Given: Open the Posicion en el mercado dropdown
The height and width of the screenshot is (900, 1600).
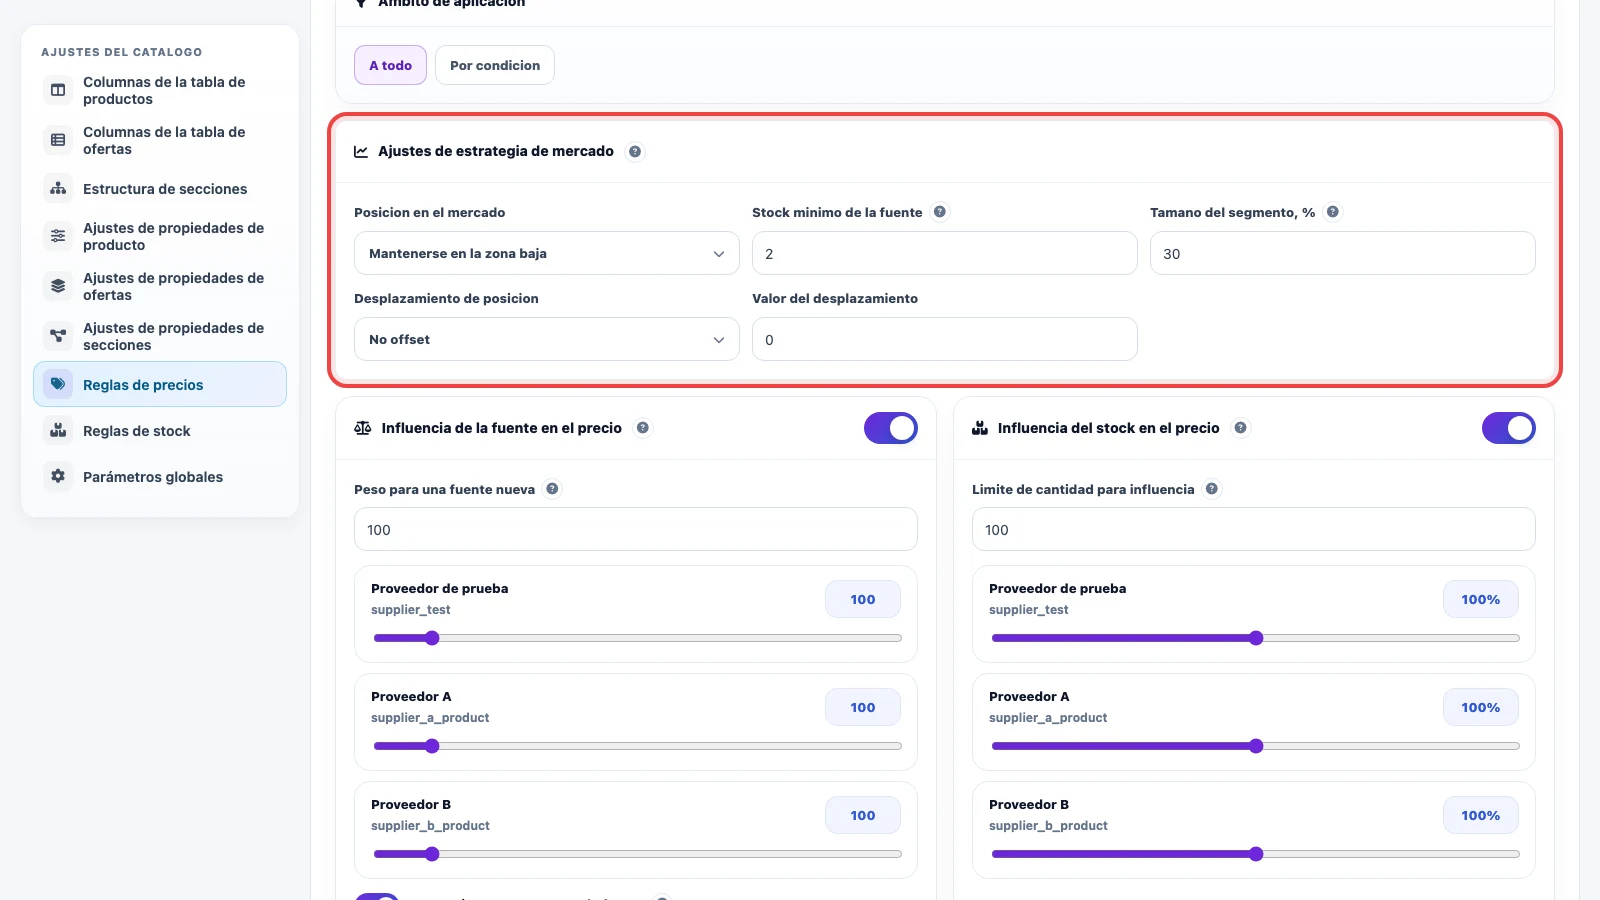Looking at the screenshot, I should coord(547,253).
